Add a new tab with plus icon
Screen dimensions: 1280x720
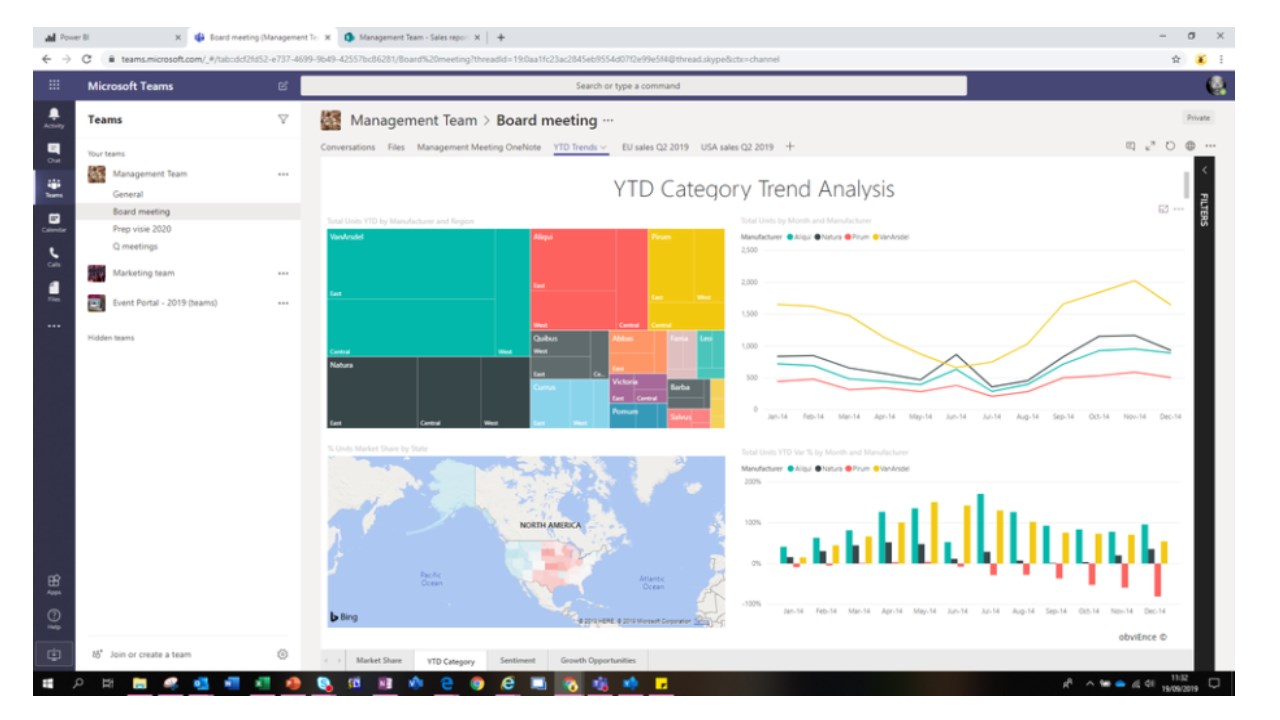coord(790,147)
